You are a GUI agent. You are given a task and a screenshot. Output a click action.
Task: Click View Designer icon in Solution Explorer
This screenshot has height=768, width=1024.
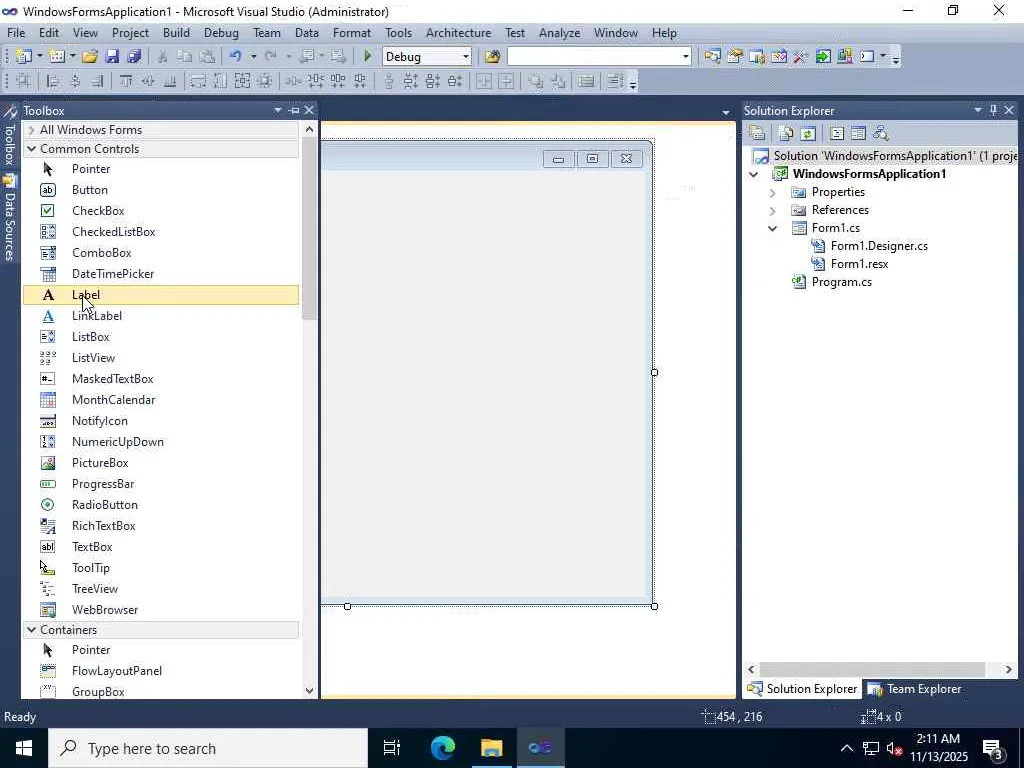click(x=858, y=134)
